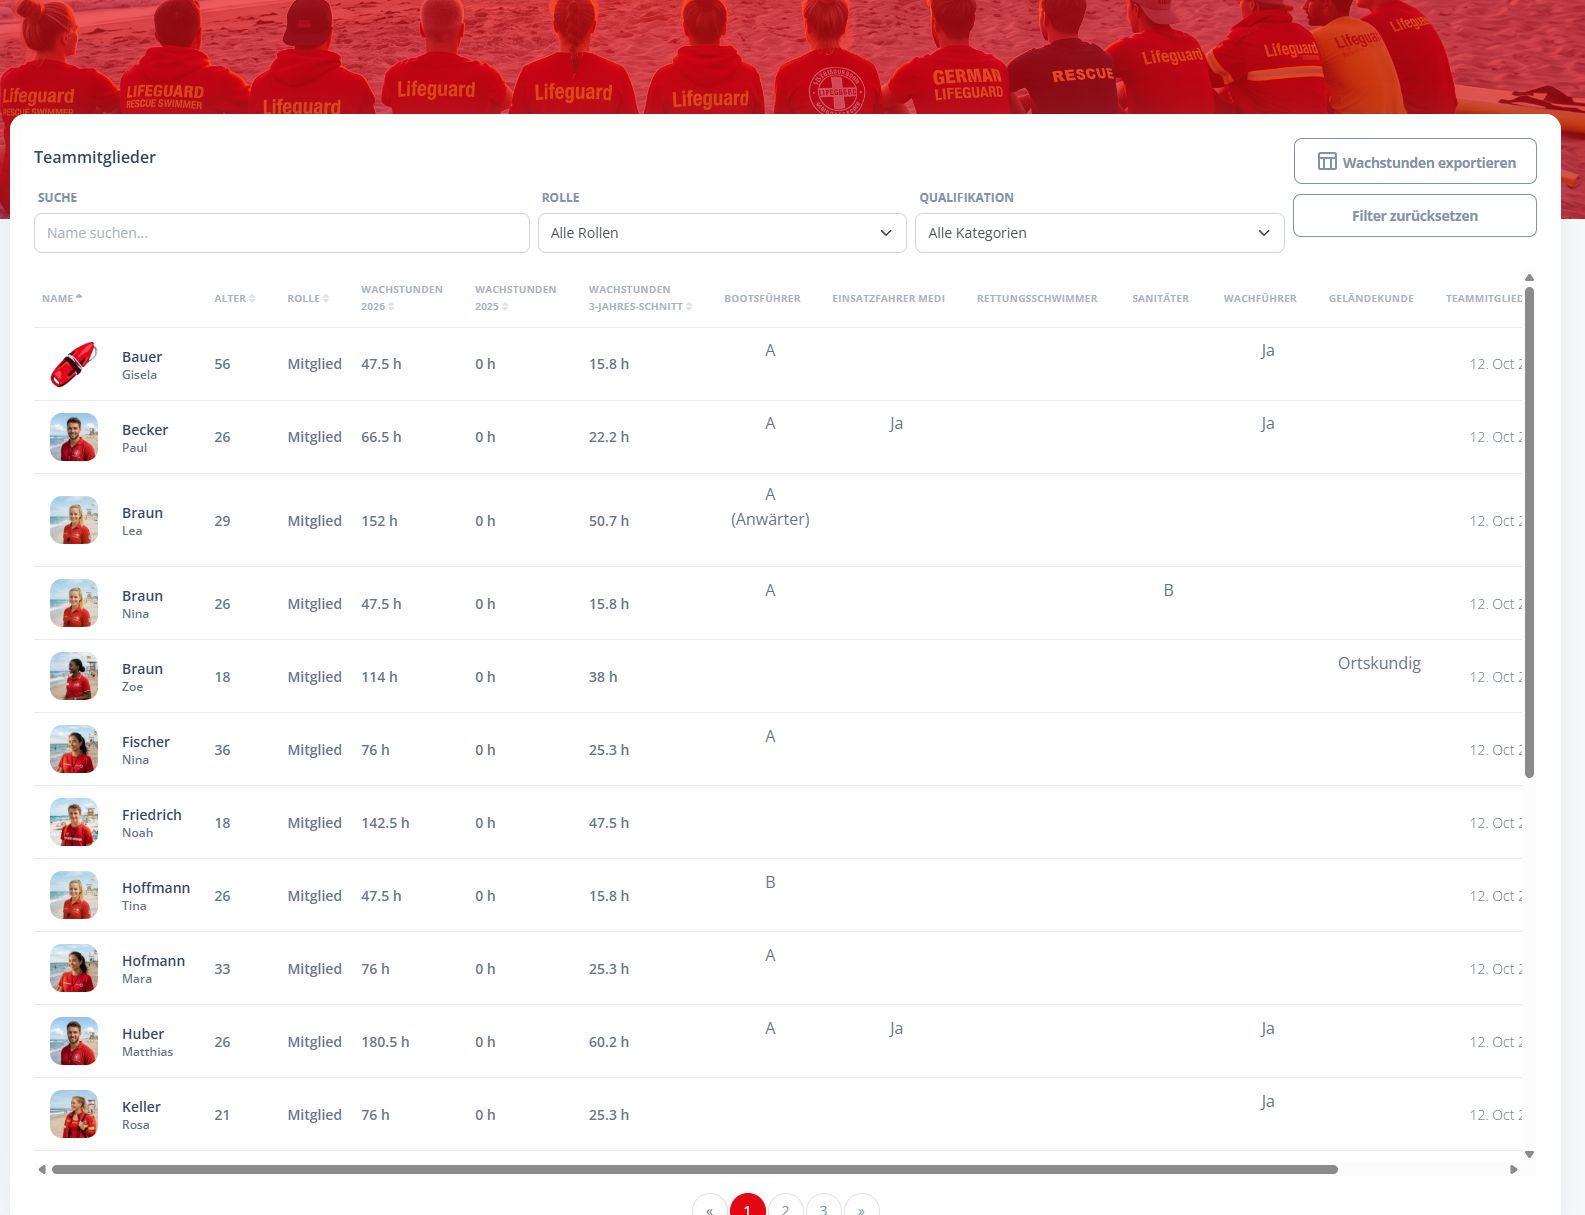Open Matthias Huber's profile photo
1585x1215 pixels.
click(x=74, y=1041)
